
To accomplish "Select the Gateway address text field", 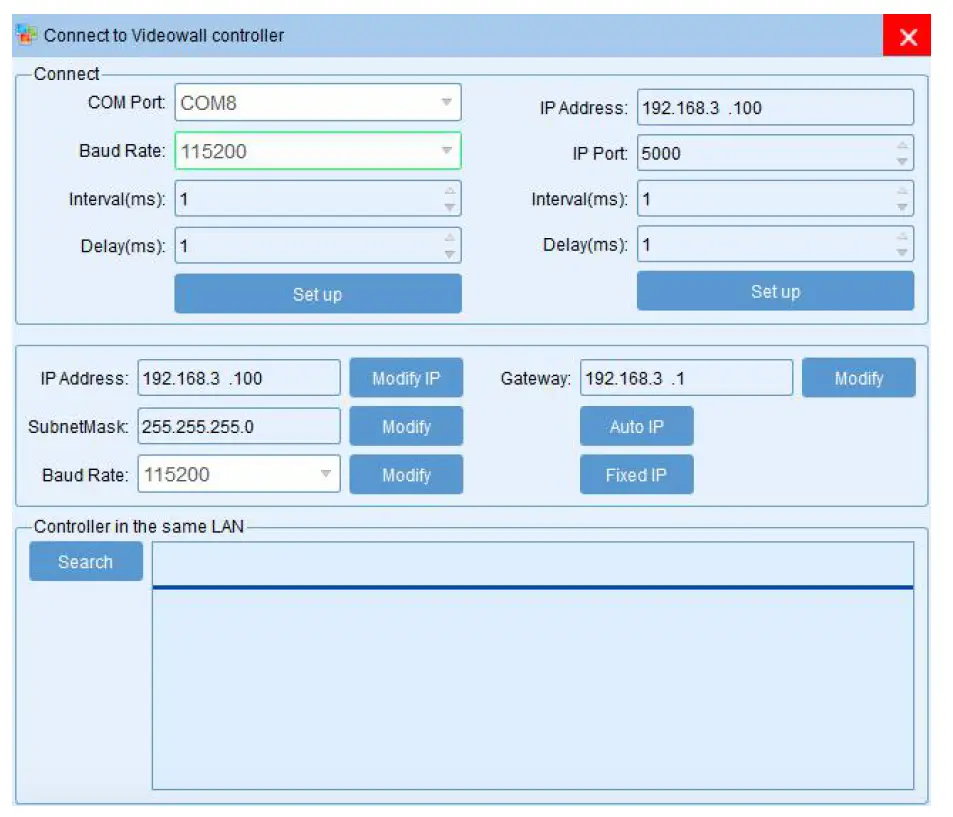I will 685,377.
